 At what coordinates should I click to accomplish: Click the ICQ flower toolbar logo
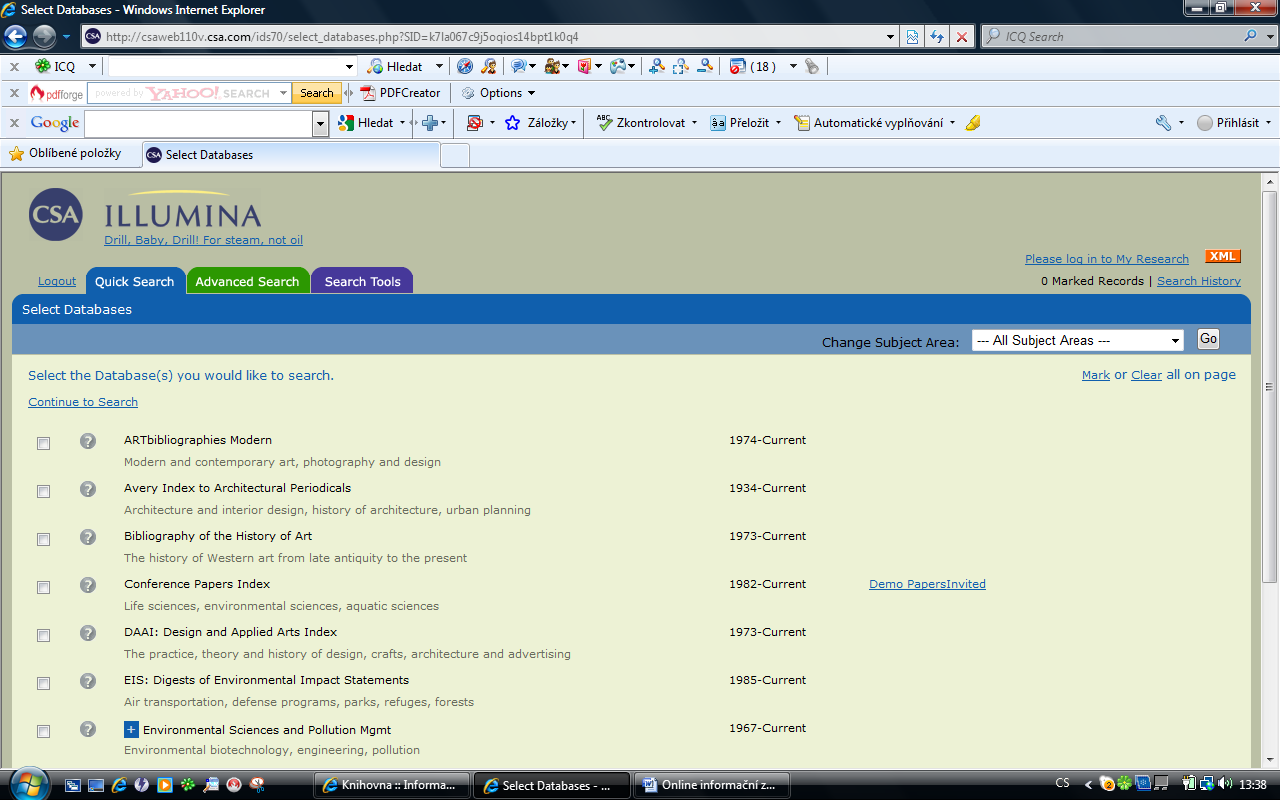(x=42, y=66)
